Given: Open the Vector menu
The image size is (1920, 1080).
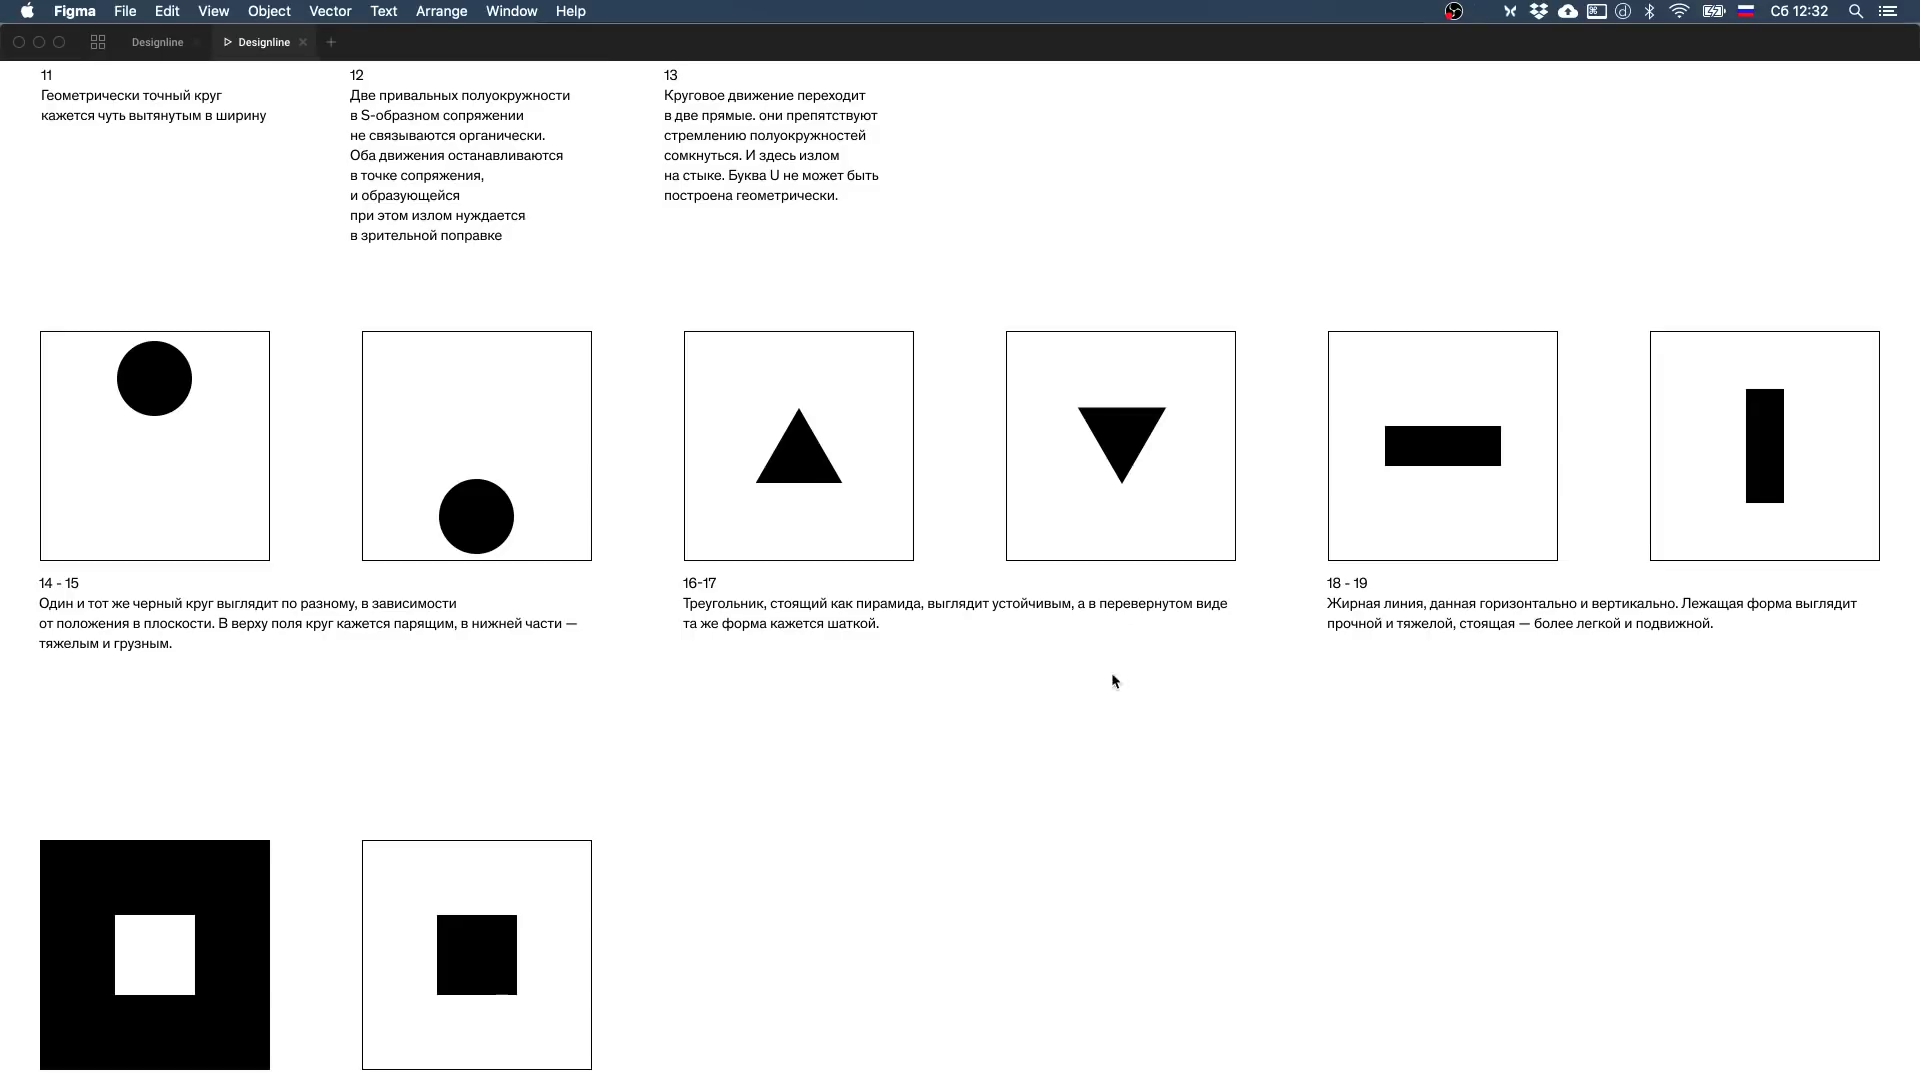Looking at the screenshot, I should pyautogui.click(x=330, y=11).
